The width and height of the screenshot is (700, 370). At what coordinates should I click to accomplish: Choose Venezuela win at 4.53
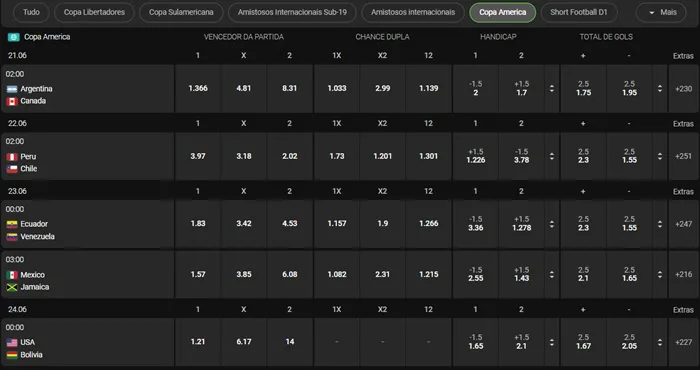pyautogui.click(x=290, y=224)
